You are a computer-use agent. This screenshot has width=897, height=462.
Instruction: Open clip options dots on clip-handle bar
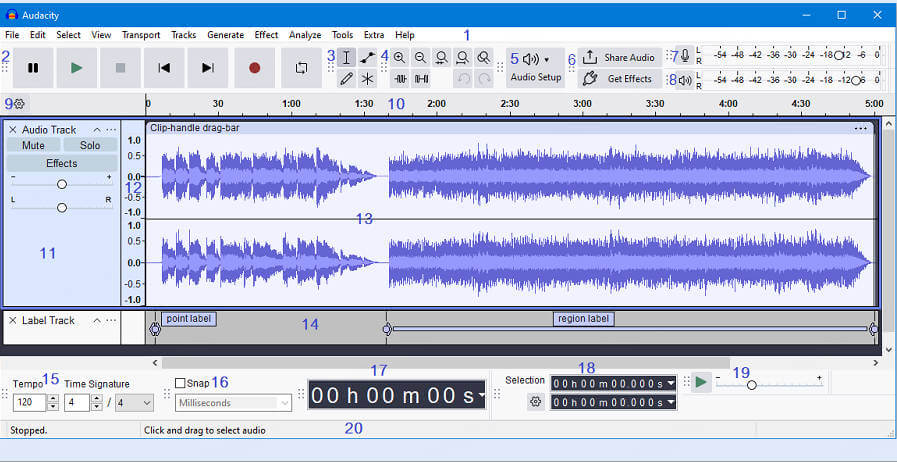(860, 129)
